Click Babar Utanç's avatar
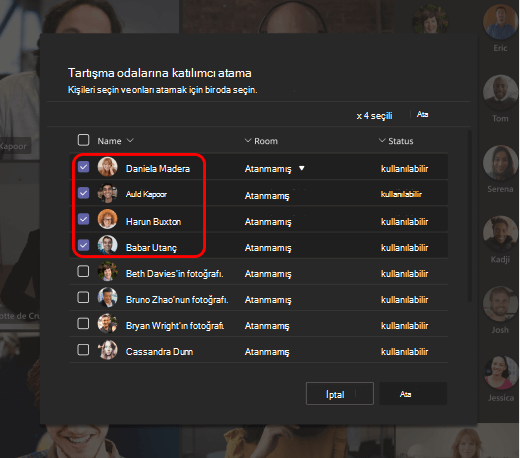The width and height of the screenshot is (520, 458). (107, 245)
